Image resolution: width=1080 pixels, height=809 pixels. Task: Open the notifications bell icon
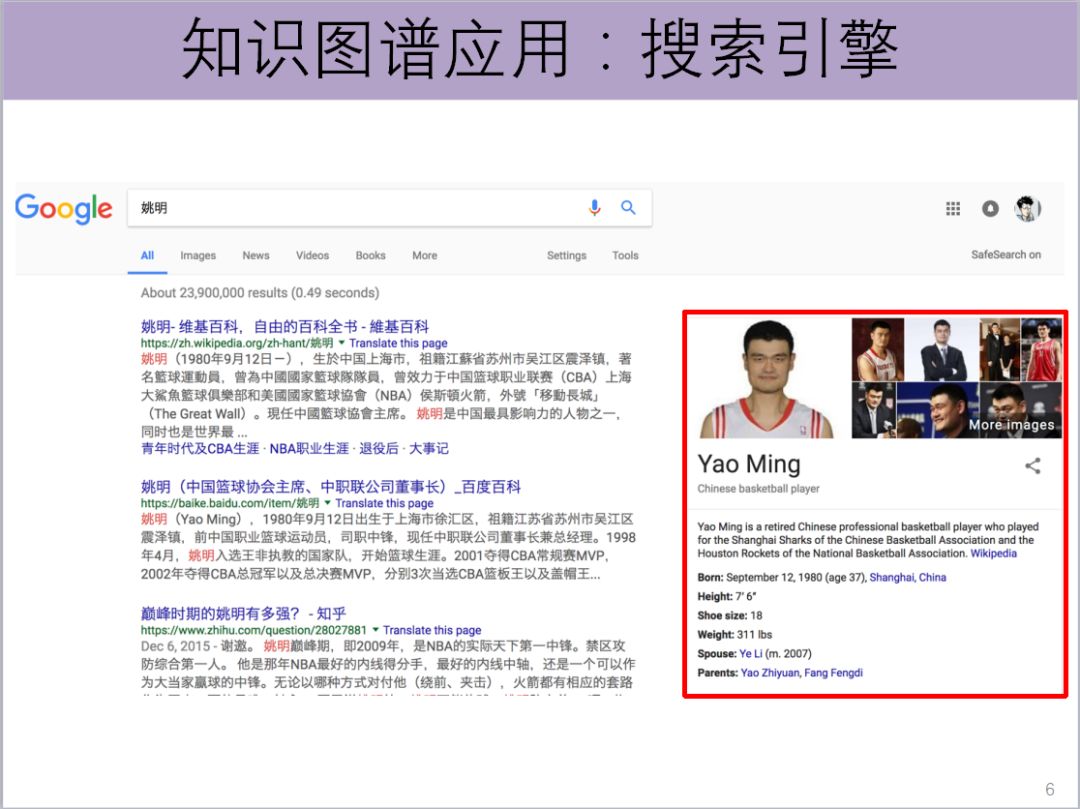point(990,209)
